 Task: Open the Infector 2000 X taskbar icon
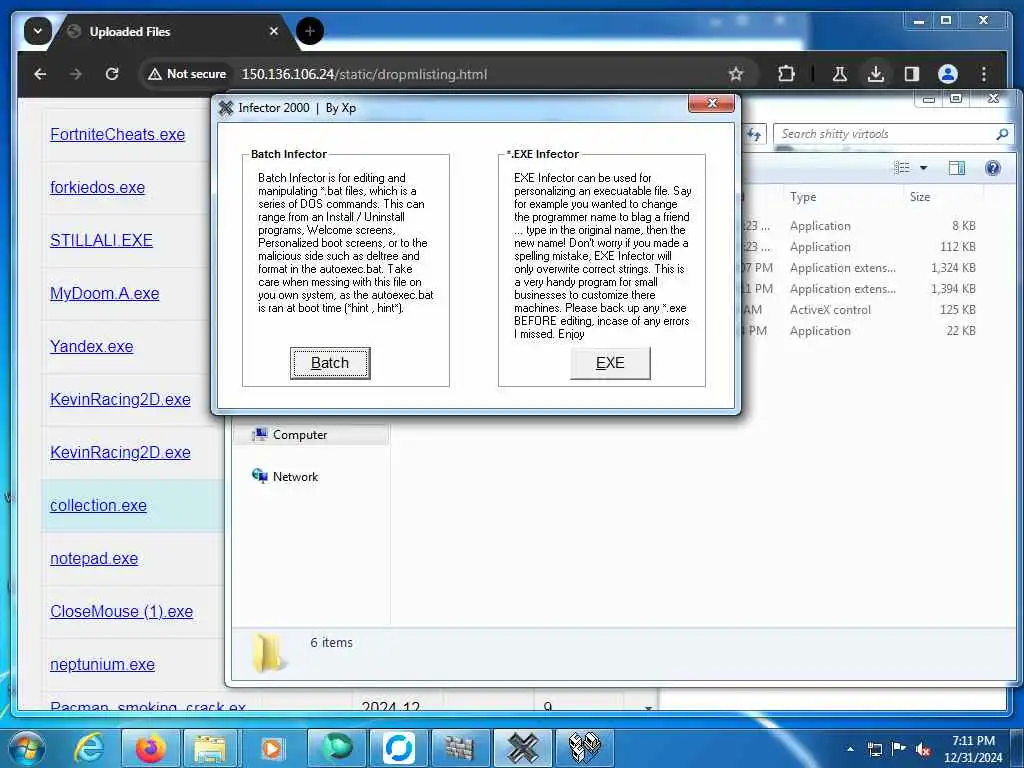point(522,748)
